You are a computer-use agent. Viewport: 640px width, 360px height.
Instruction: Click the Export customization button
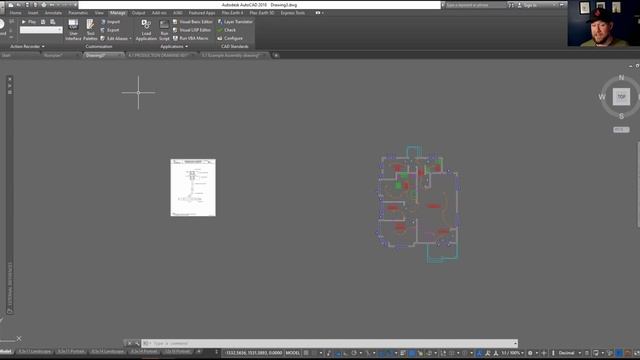coord(110,30)
